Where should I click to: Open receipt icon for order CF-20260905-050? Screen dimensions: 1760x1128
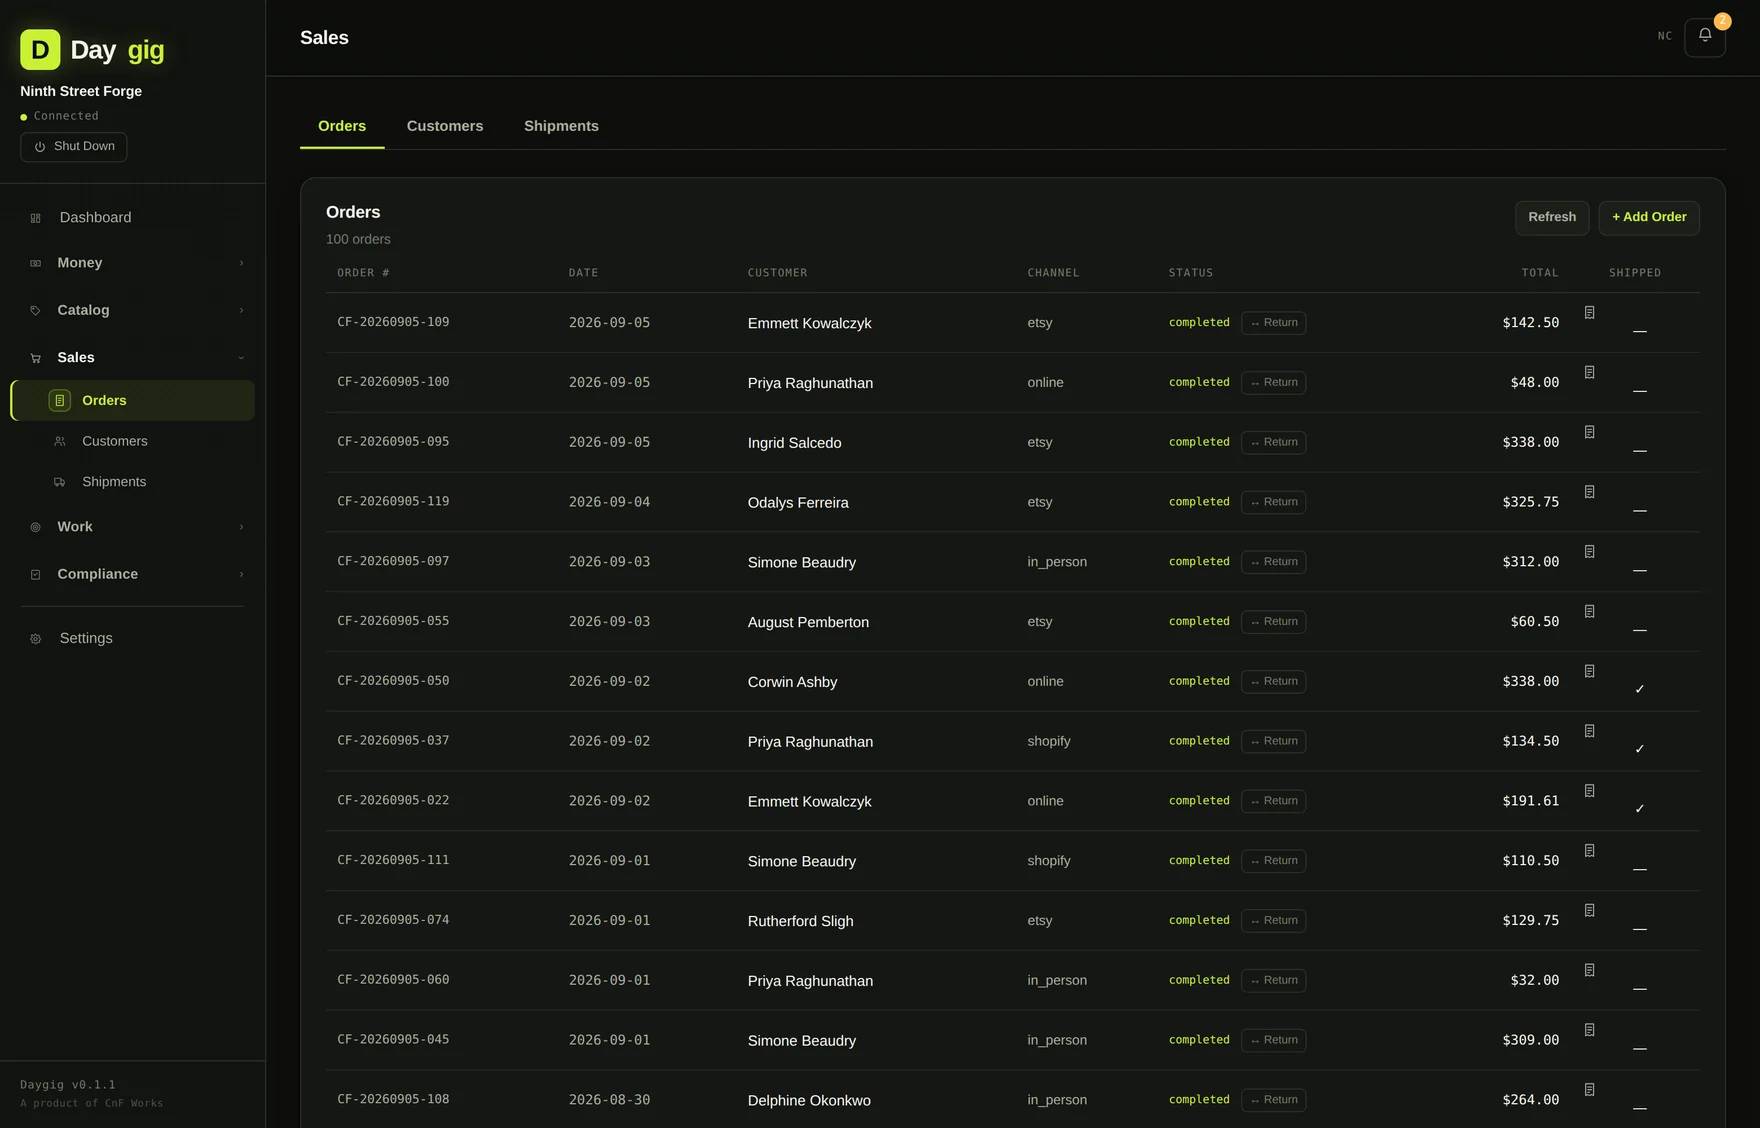(1589, 672)
